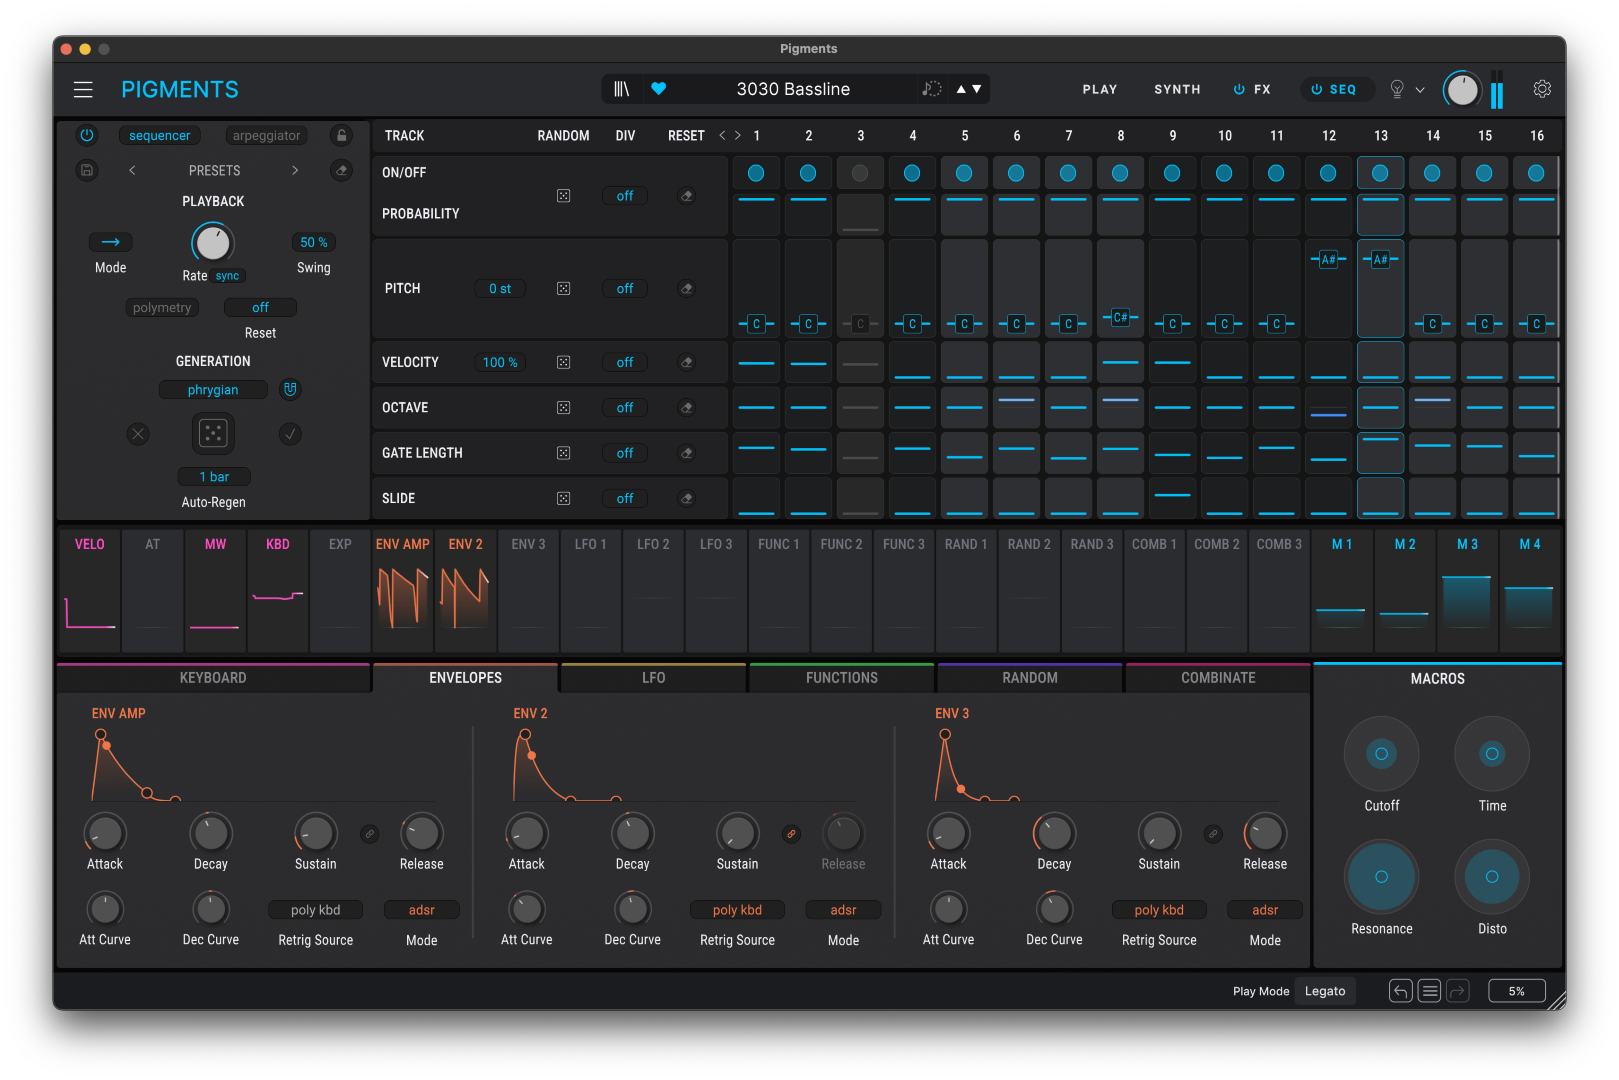The height and width of the screenshot is (1080, 1619).
Task: Change the Play Mode from Legato
Action: 1324,990
